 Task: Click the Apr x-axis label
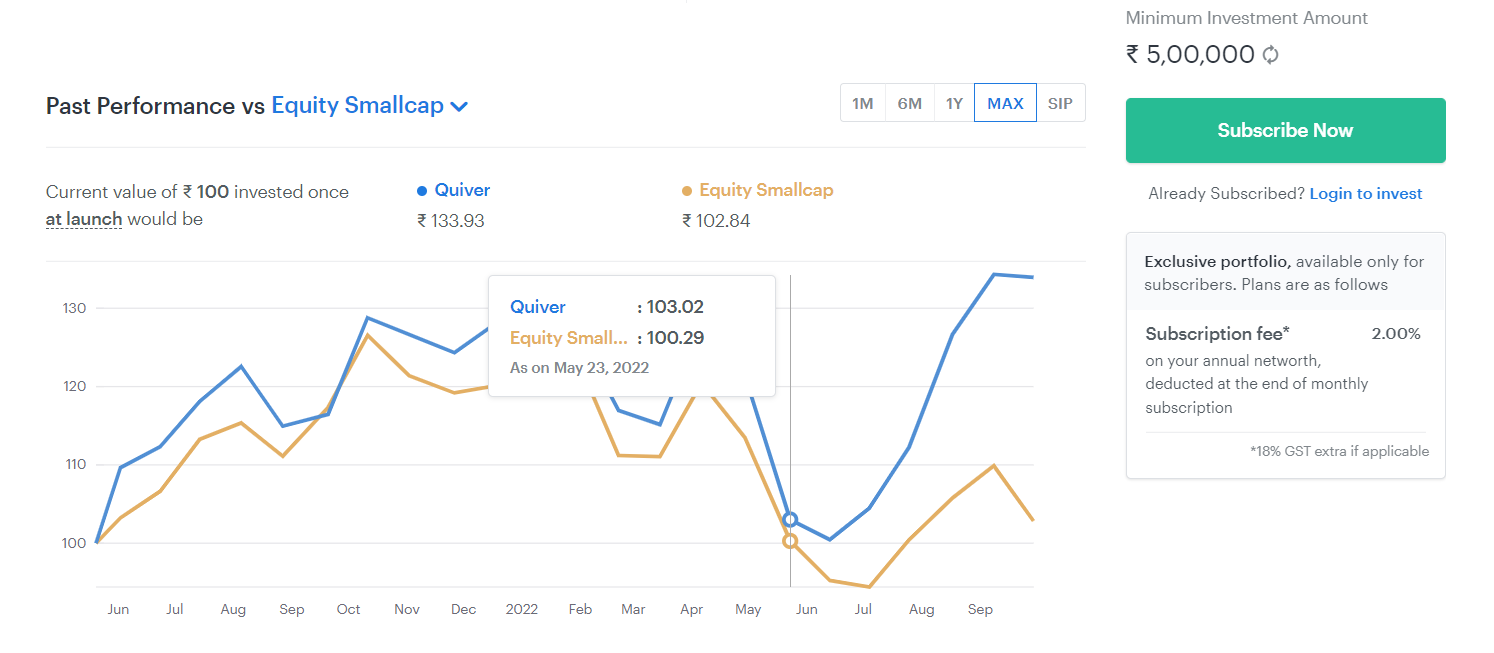[x=691, y=609]
